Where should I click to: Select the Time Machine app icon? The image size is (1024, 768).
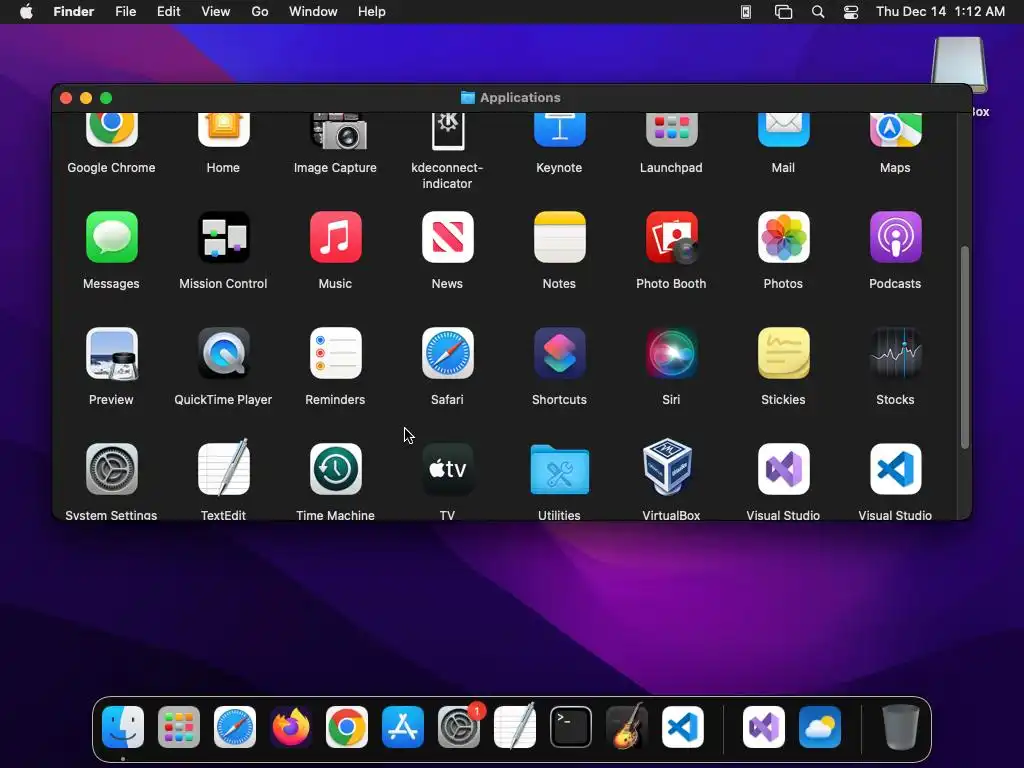(x=336, y=469)
